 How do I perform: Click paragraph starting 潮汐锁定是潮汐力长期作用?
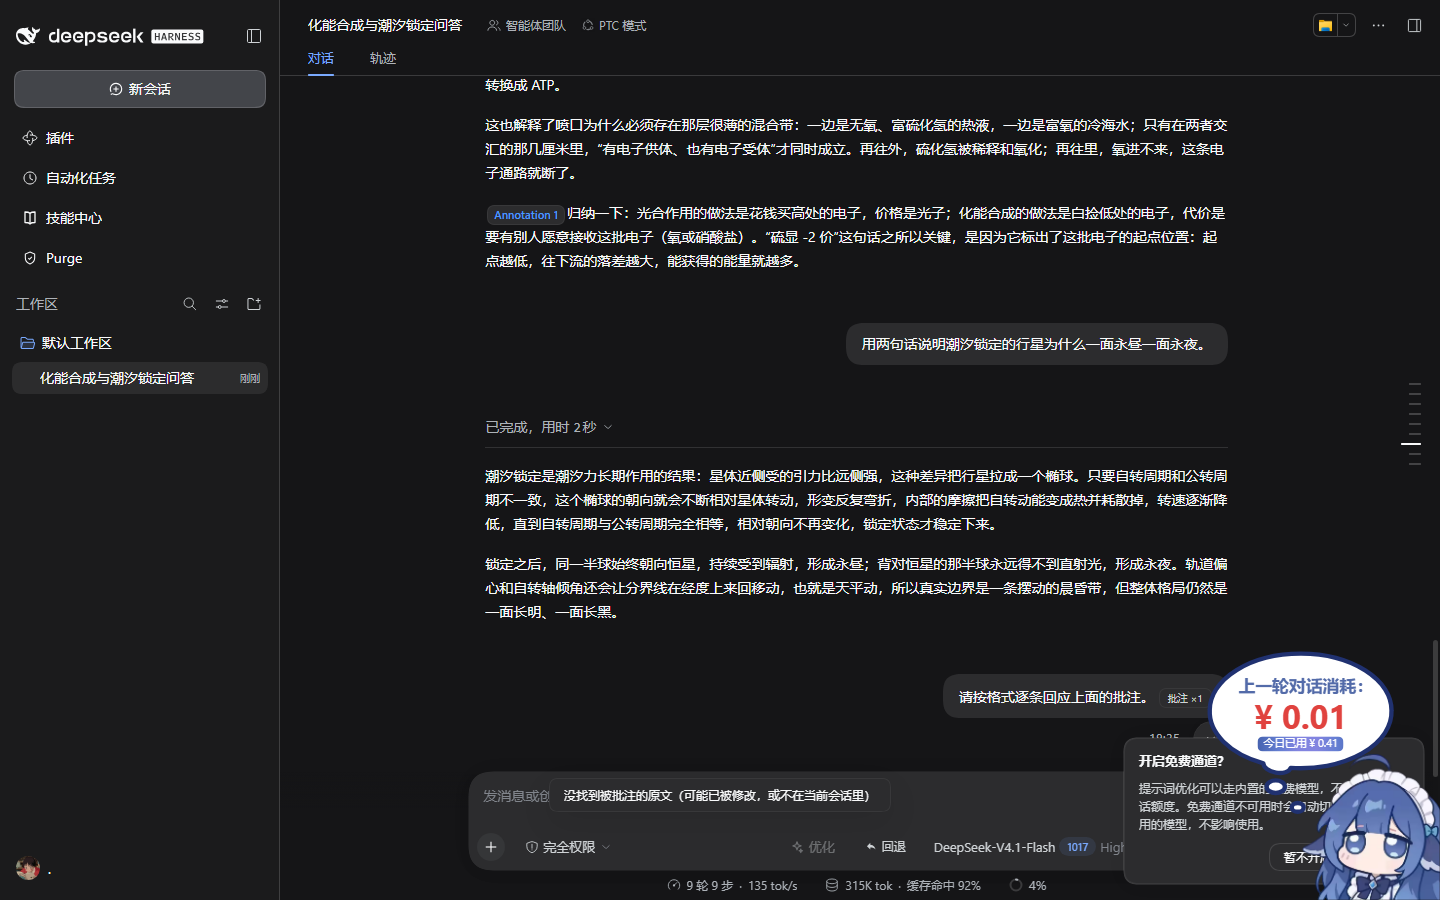[856, 500]
